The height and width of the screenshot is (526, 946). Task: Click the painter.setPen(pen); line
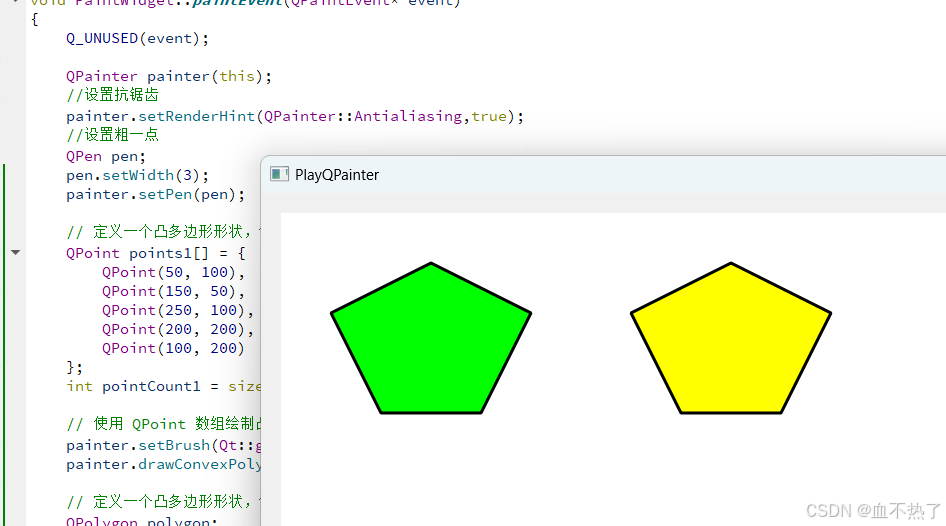tap(156, 195)
